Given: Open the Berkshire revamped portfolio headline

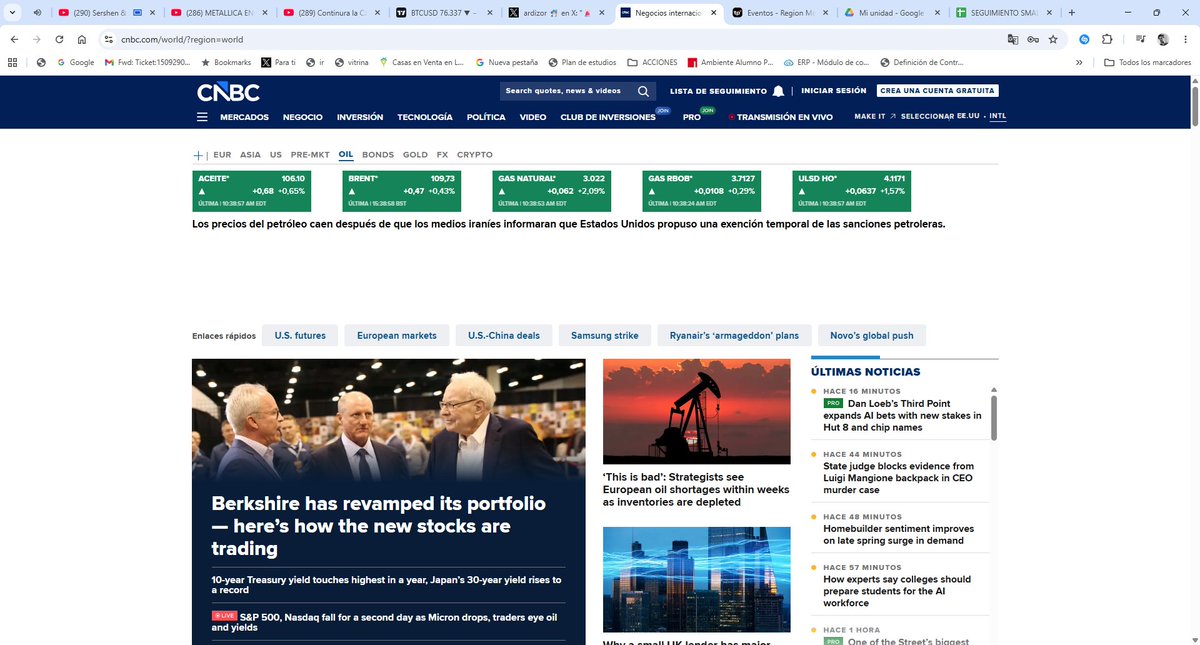Looking at the screenshot, I should (x=379, y=526).
